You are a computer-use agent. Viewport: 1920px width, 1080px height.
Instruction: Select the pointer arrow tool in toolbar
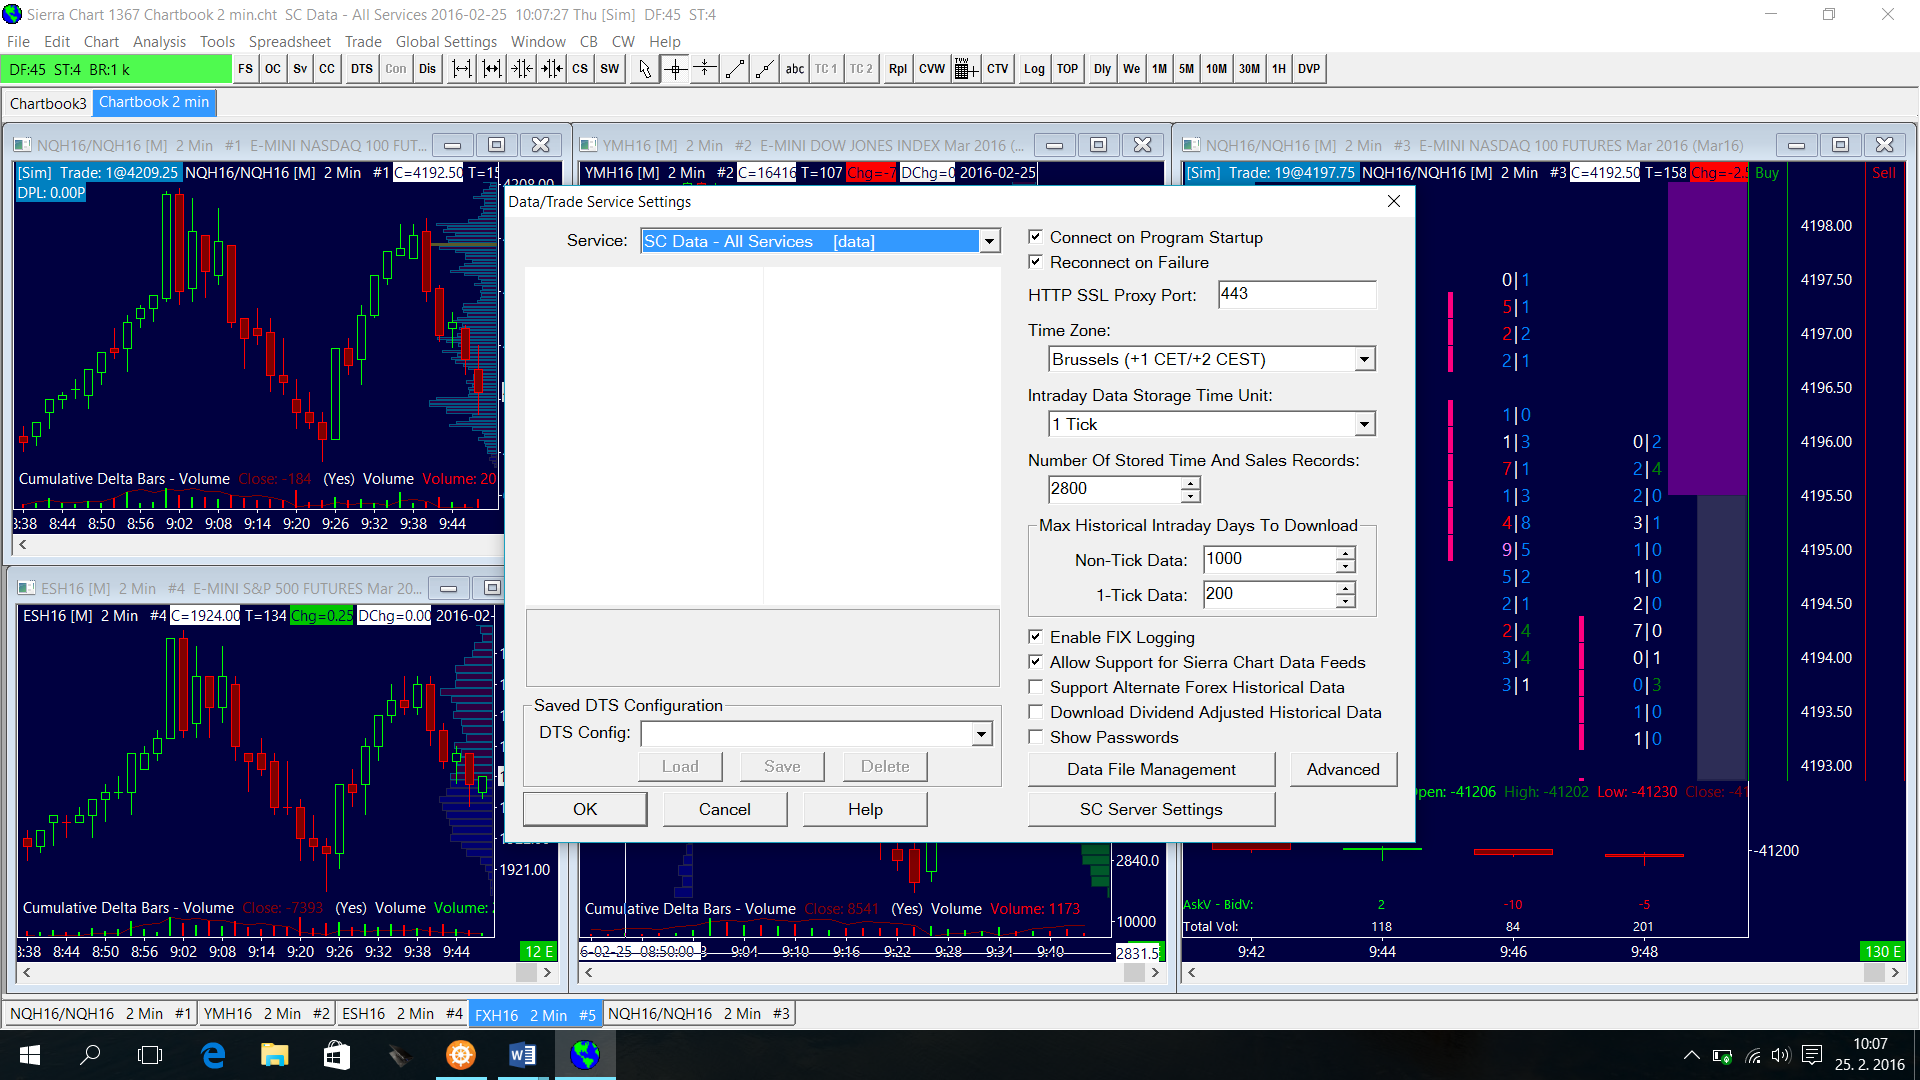(x=645, y=69)
